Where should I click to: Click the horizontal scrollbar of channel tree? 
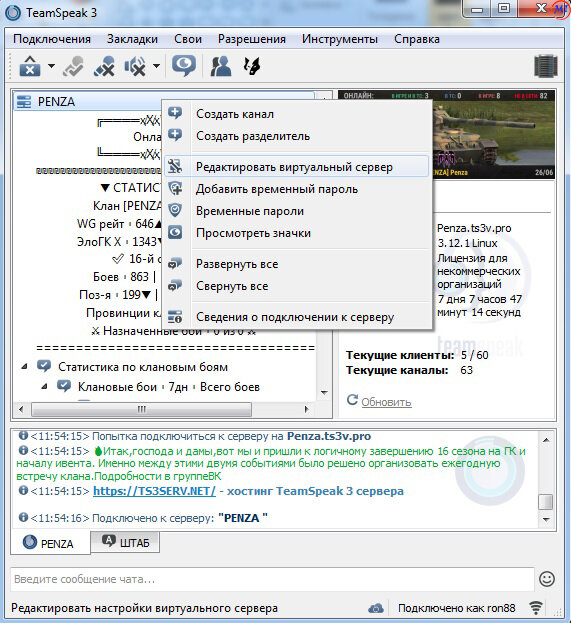pyautogui.click(x=164, y=409)
